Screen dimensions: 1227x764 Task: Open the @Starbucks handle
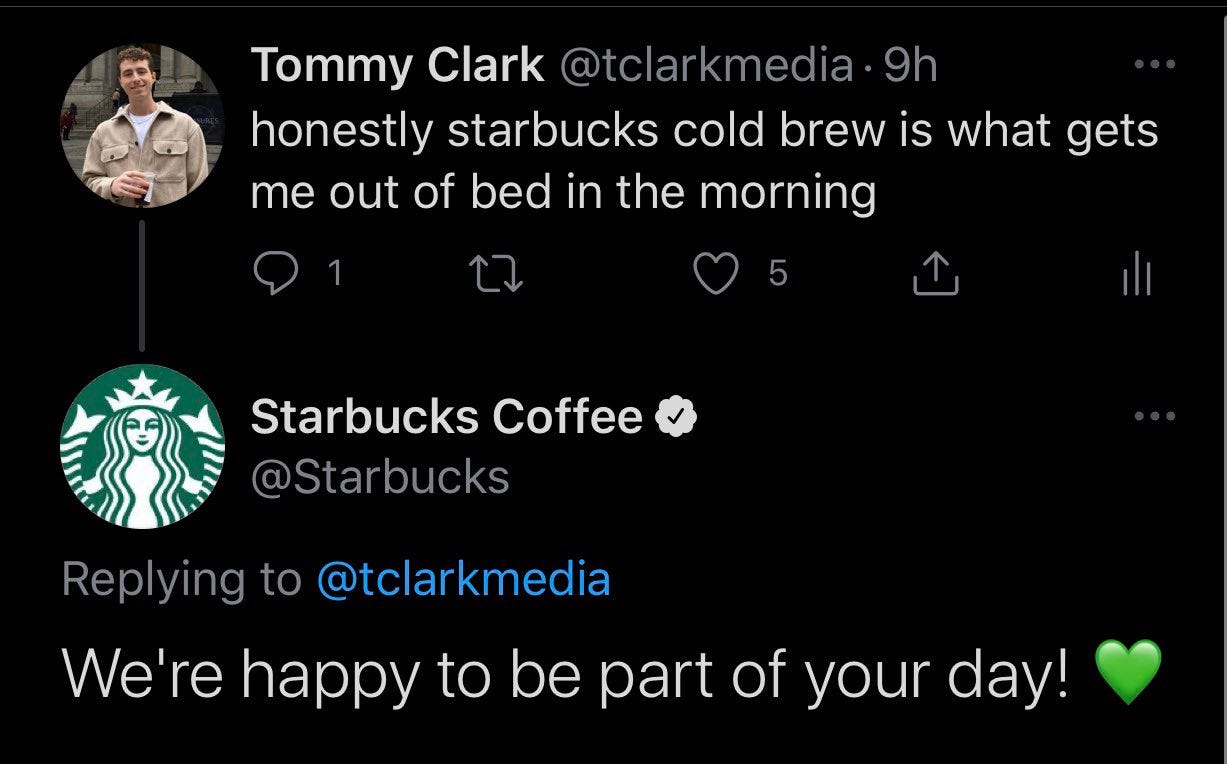[x=380, y=477]
